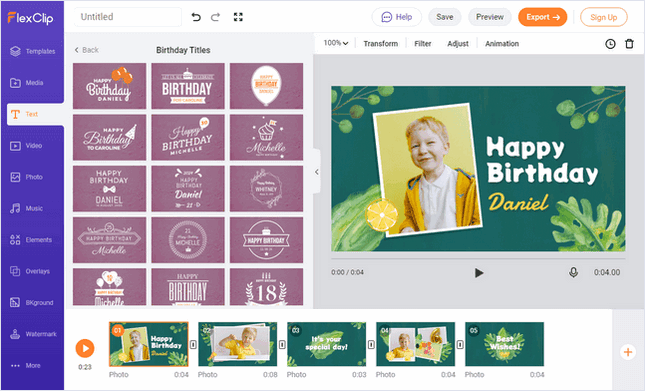Image resolution: width=645 pixels, height=391 pixels.
Task: Select the Best Wishes scene 05 thumbnail
Action: coord(504,344)
